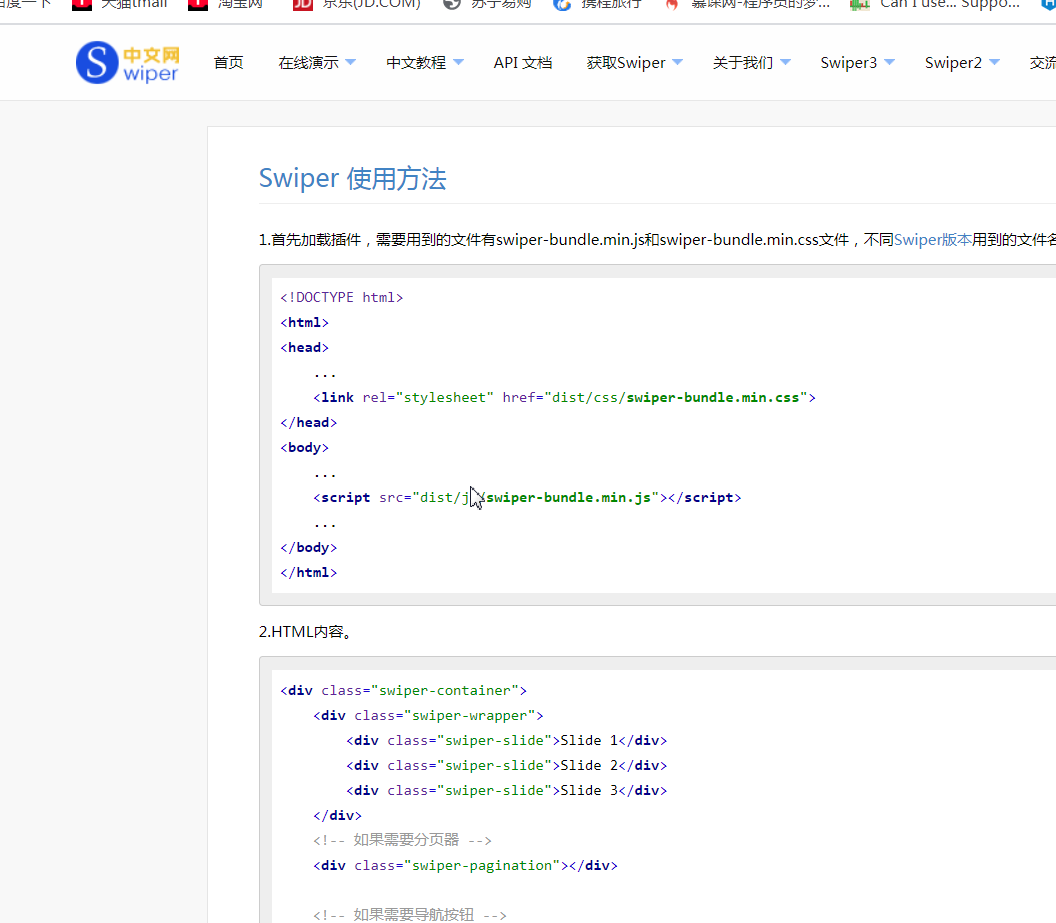Viewport: 1056px width, 923px height.
Task: Open the Can I use bookmark icon
Action: [x=859, y=5]
